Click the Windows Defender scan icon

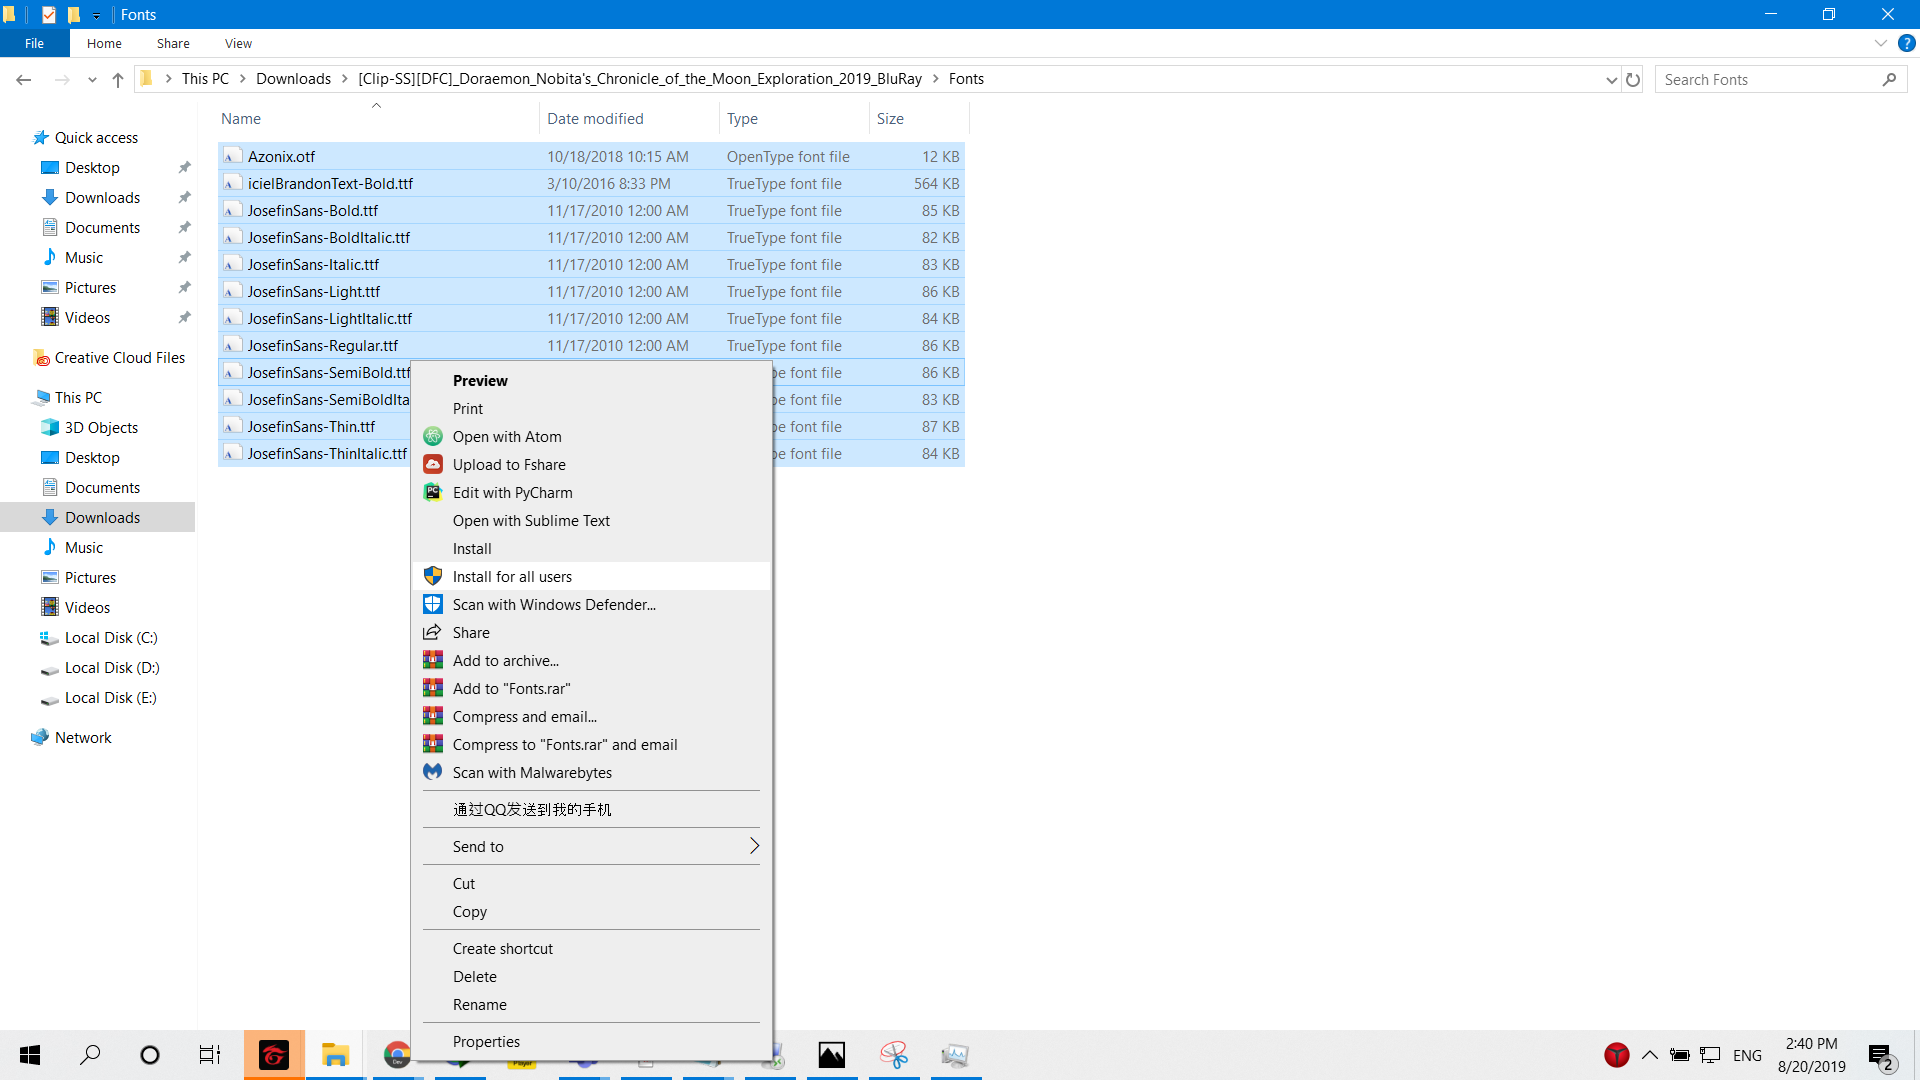point(433,605)
